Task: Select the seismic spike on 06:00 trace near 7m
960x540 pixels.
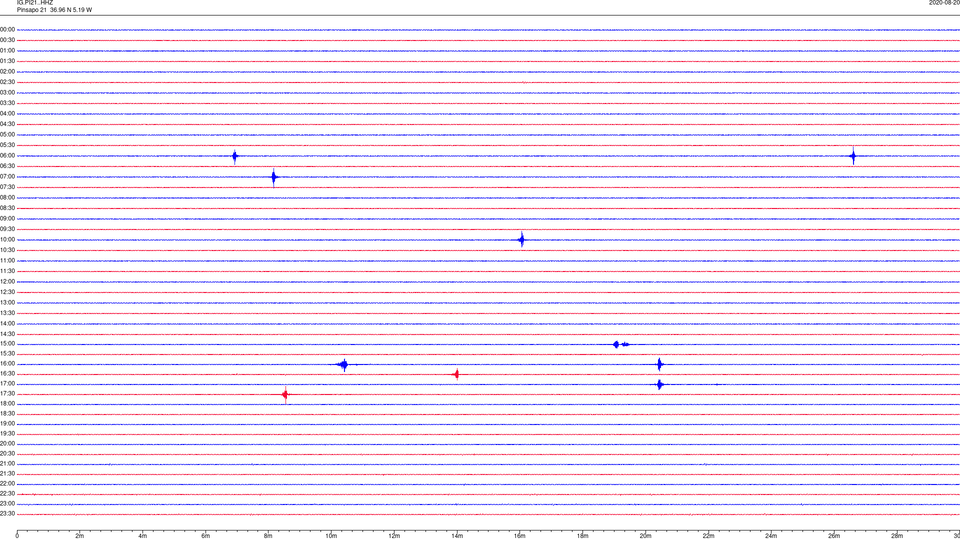Action: (x=234, y=156)
